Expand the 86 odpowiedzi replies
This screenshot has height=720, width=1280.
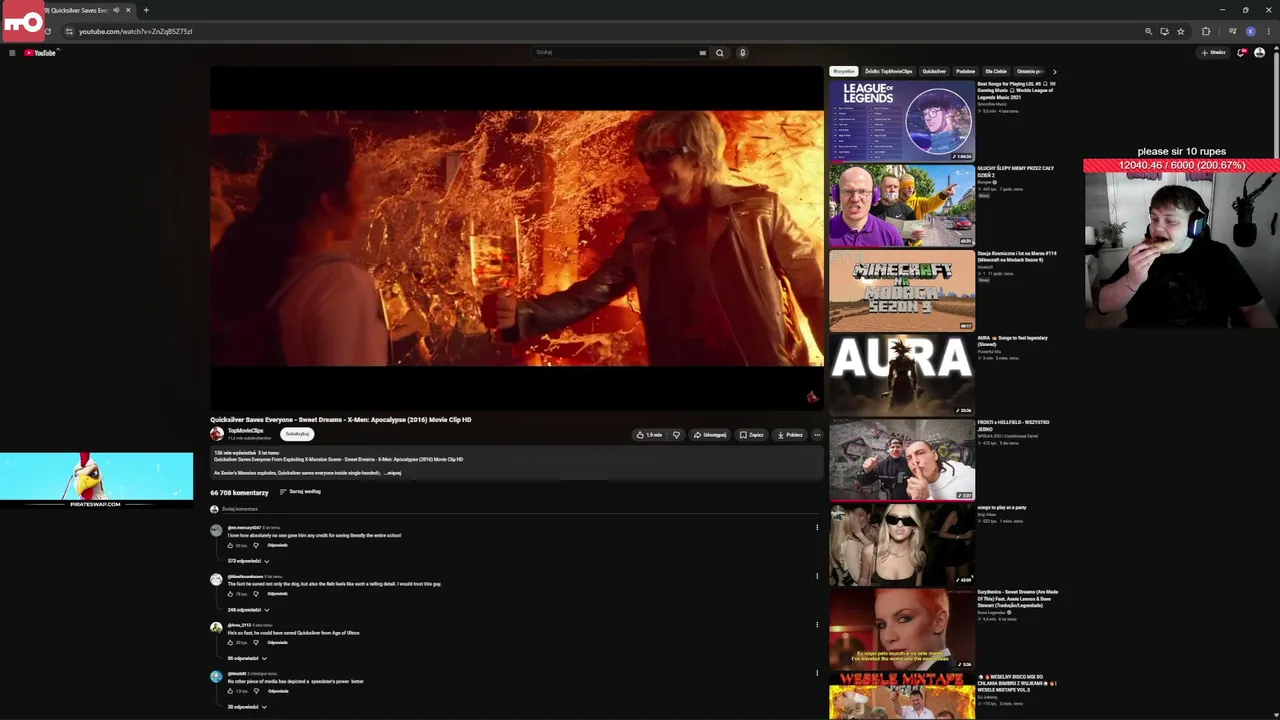[248, 658]
